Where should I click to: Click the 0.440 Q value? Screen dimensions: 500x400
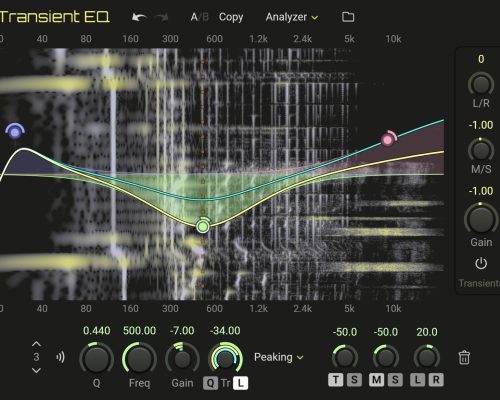pos(96,331)
